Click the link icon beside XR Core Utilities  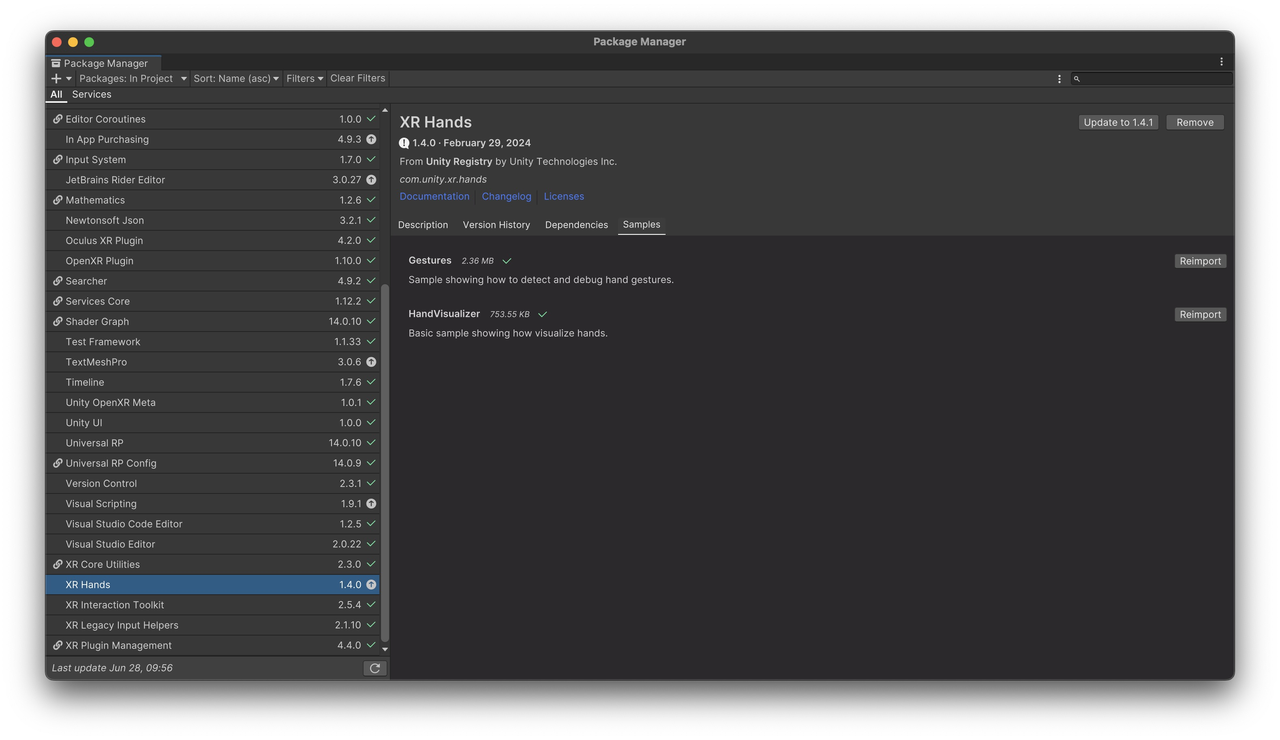point(57,564)
